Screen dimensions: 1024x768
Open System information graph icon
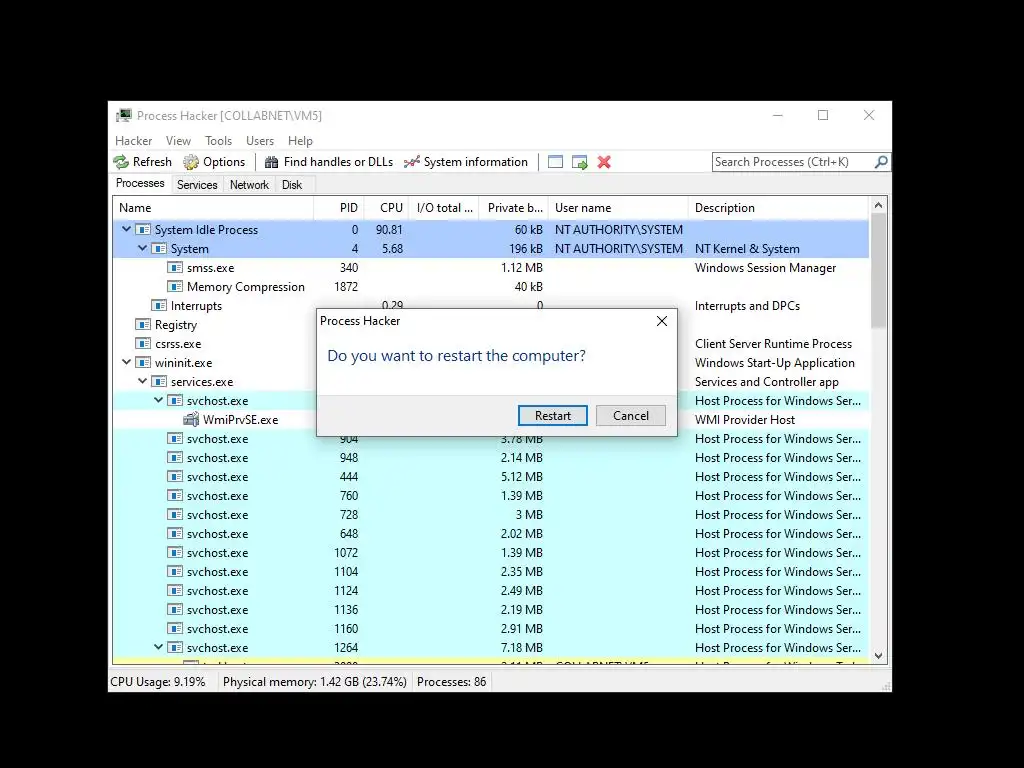(411, 162)
